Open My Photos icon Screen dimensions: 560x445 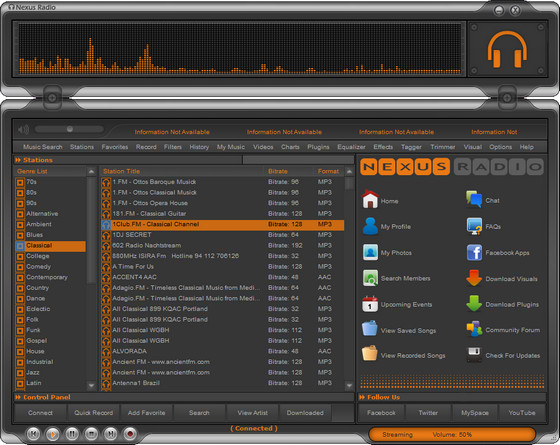(370, 252)
